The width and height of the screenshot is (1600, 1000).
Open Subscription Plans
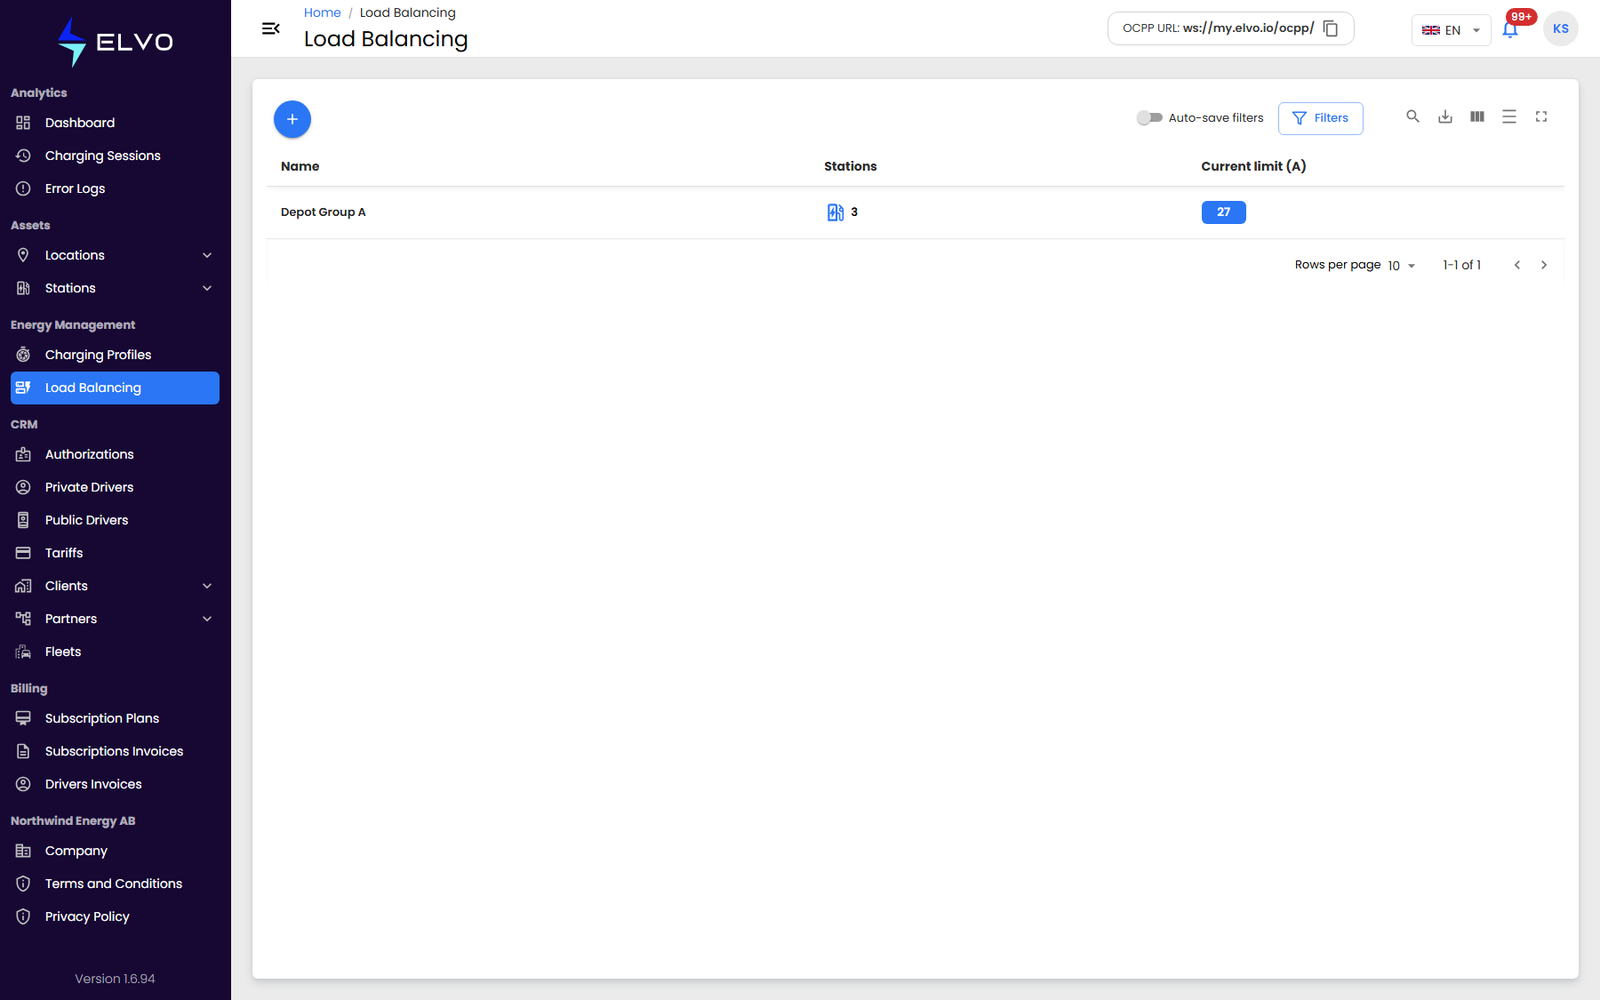tap(115, 718)
